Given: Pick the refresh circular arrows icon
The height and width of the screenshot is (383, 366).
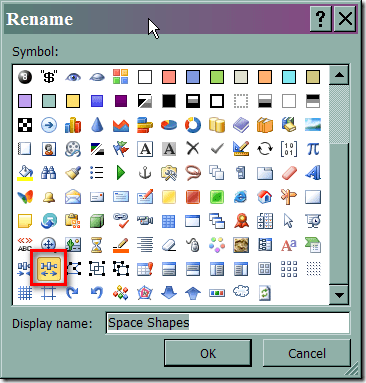Looking at the screenshot, I should (x=265, y=149).
